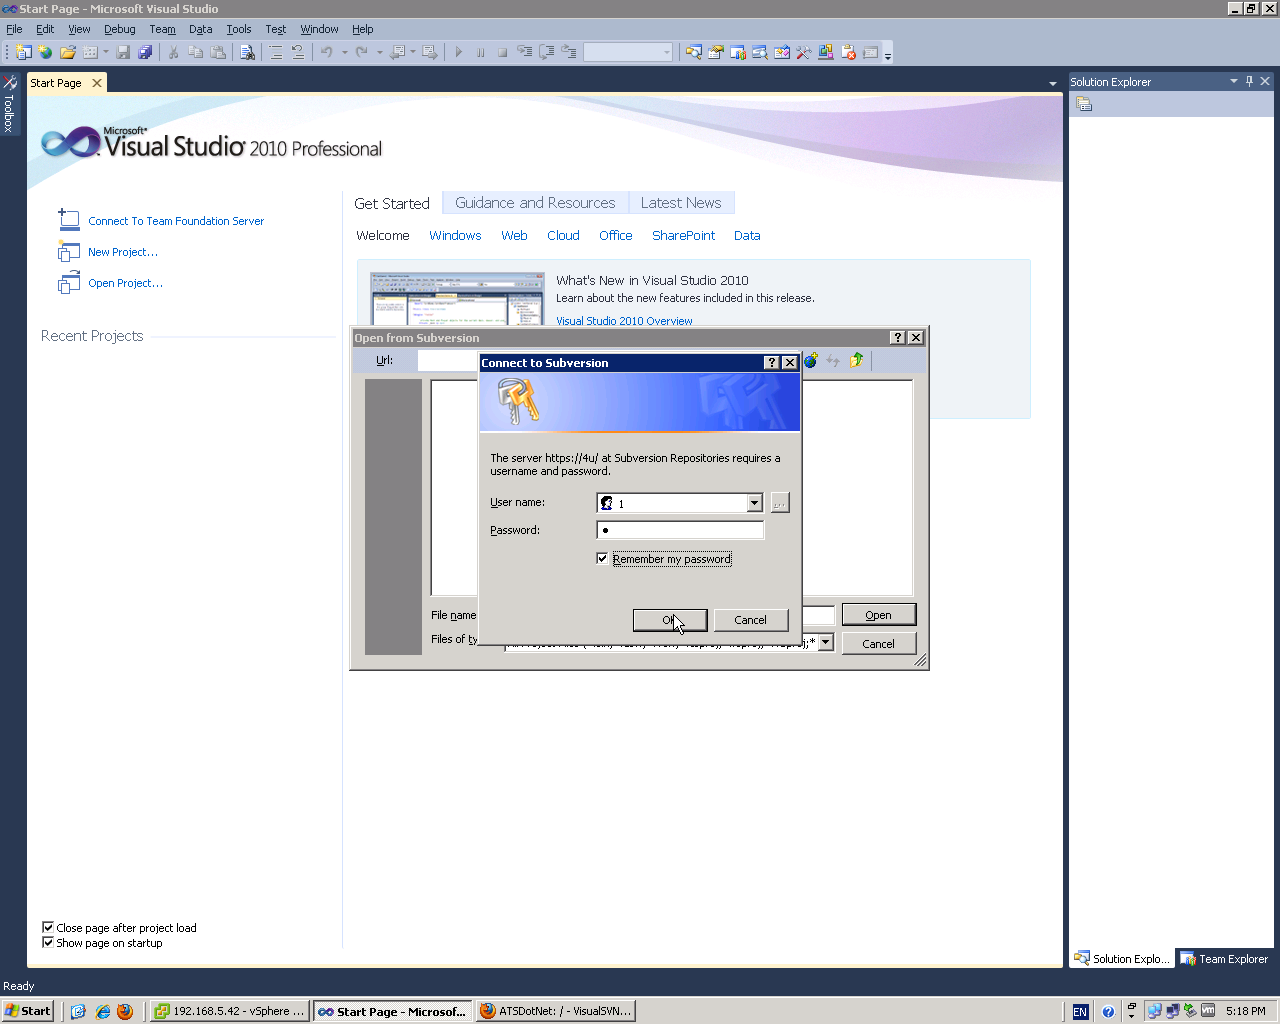Toggle Show page on startup checkbox
This screenshot has width=1280, height=1024.
(47, 942)
